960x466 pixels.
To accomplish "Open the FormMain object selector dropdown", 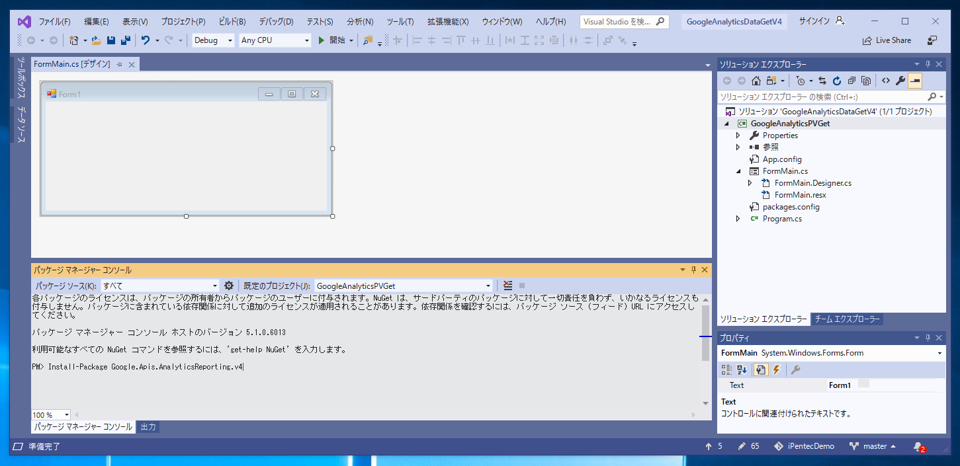I will [831, 353].
